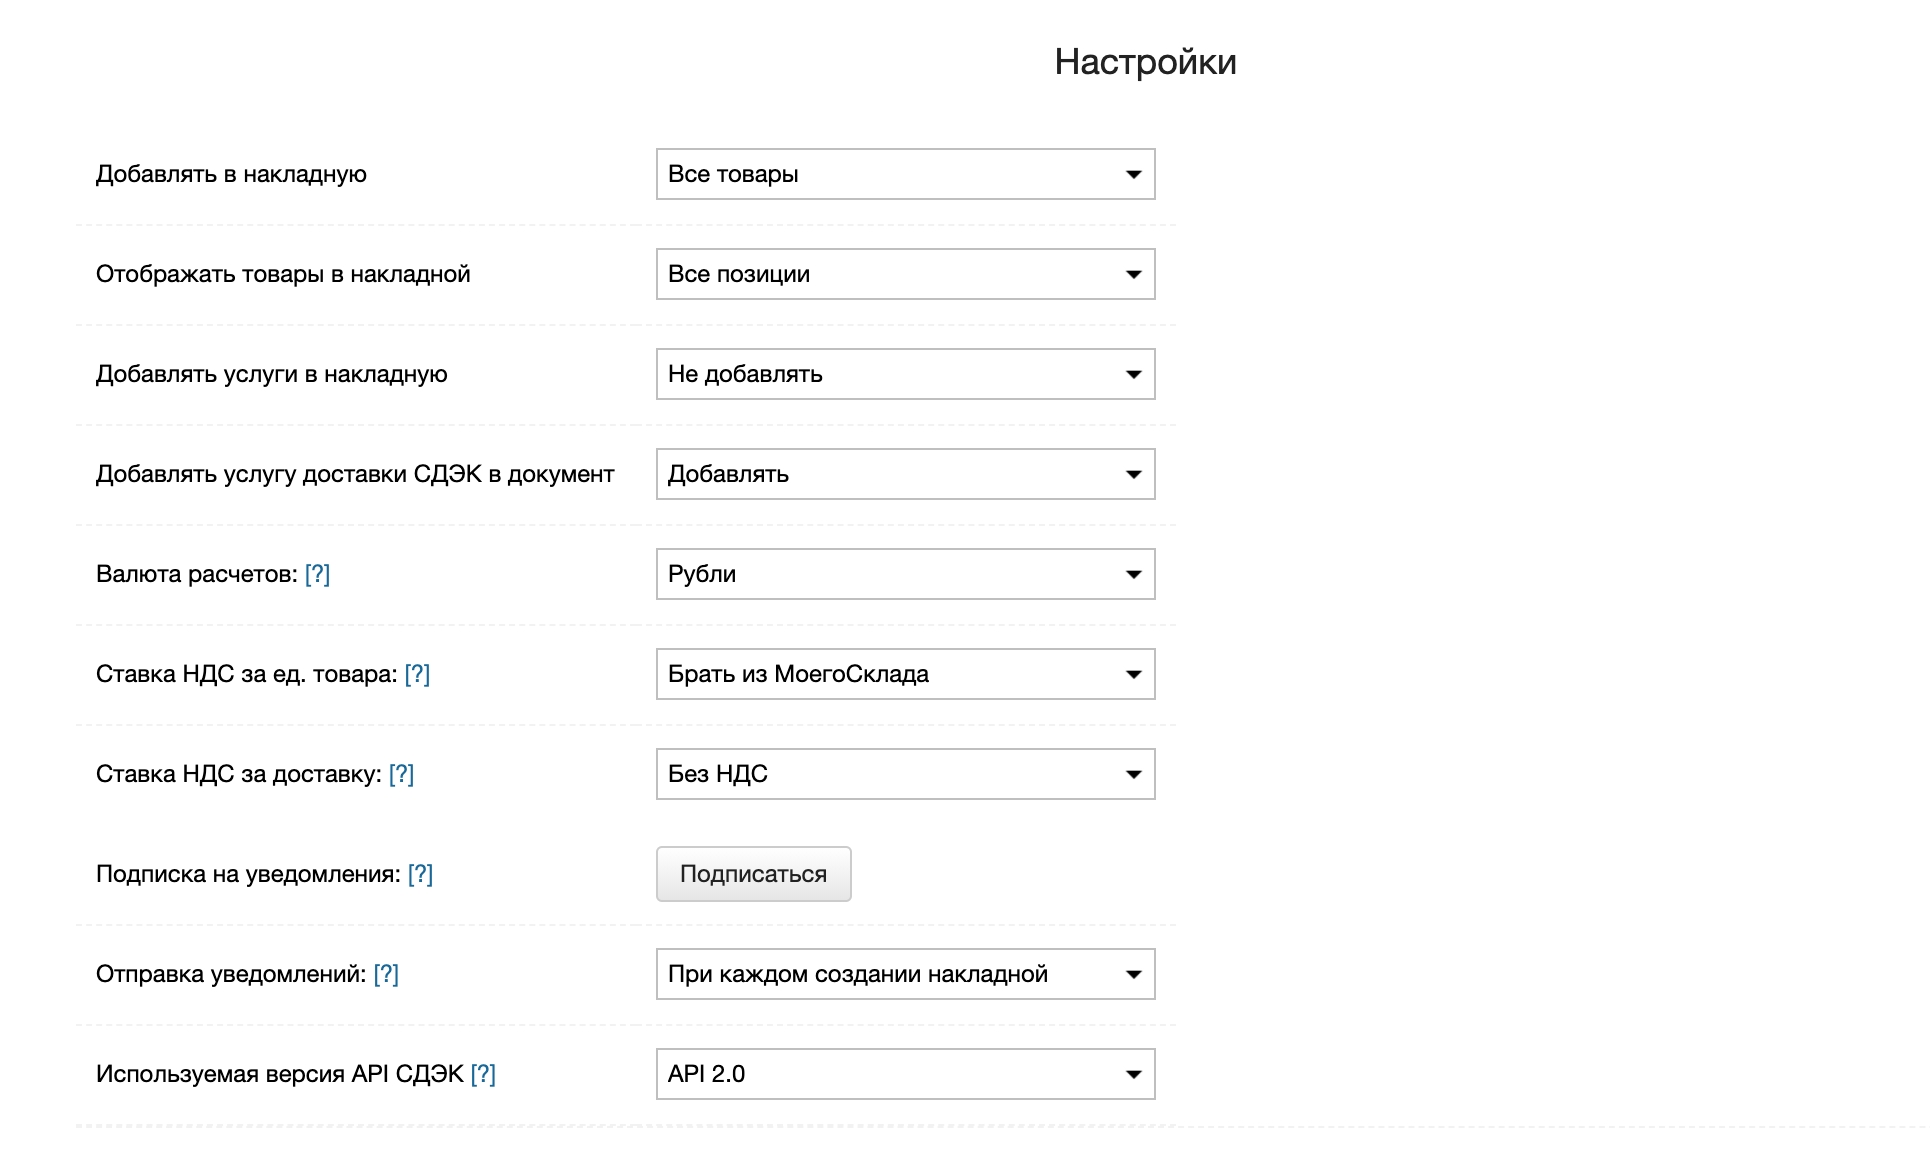This screenshot has width=1930, height=1152.
Task: Show help for 'Отправка уведомлений'
Action: click(x=386, y=974)
